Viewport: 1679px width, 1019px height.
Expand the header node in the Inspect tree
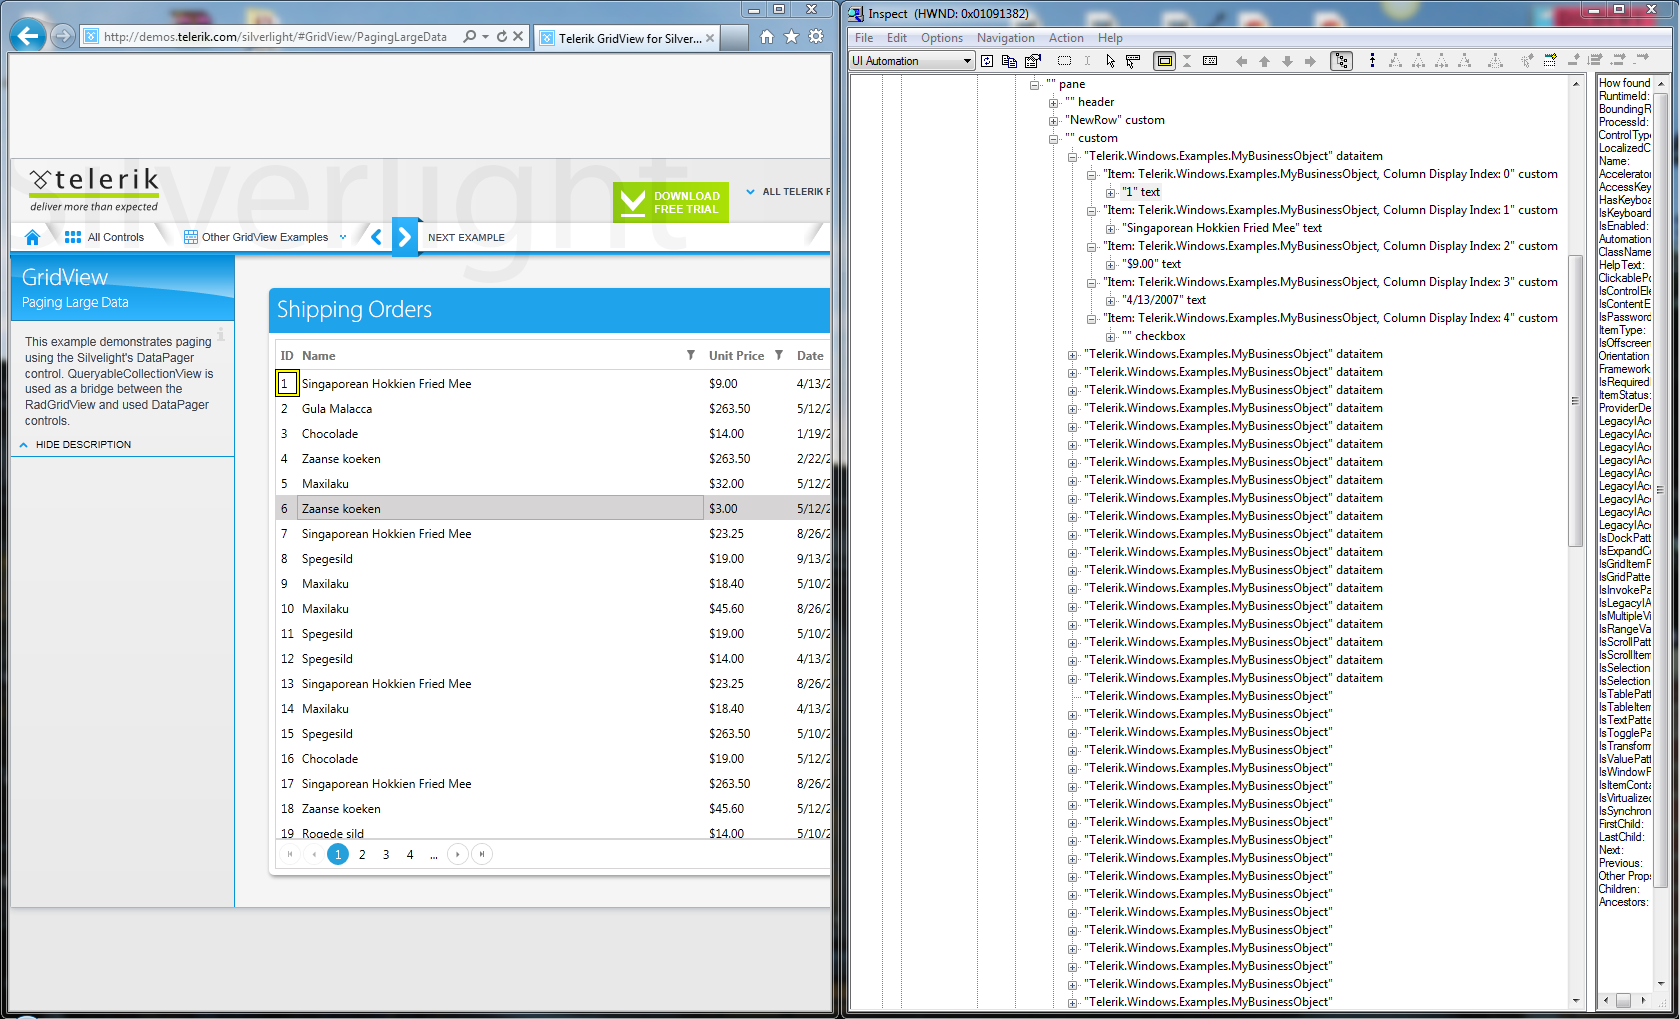click(1053, 103)
